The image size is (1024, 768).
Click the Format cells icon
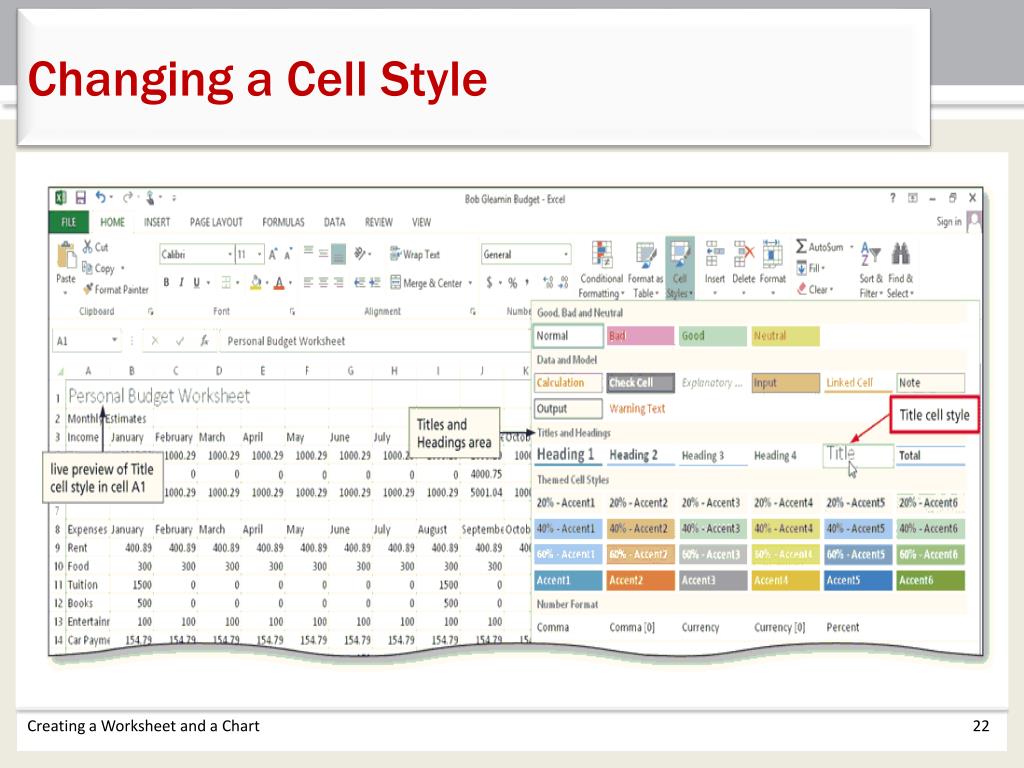(x=773, y=253)
